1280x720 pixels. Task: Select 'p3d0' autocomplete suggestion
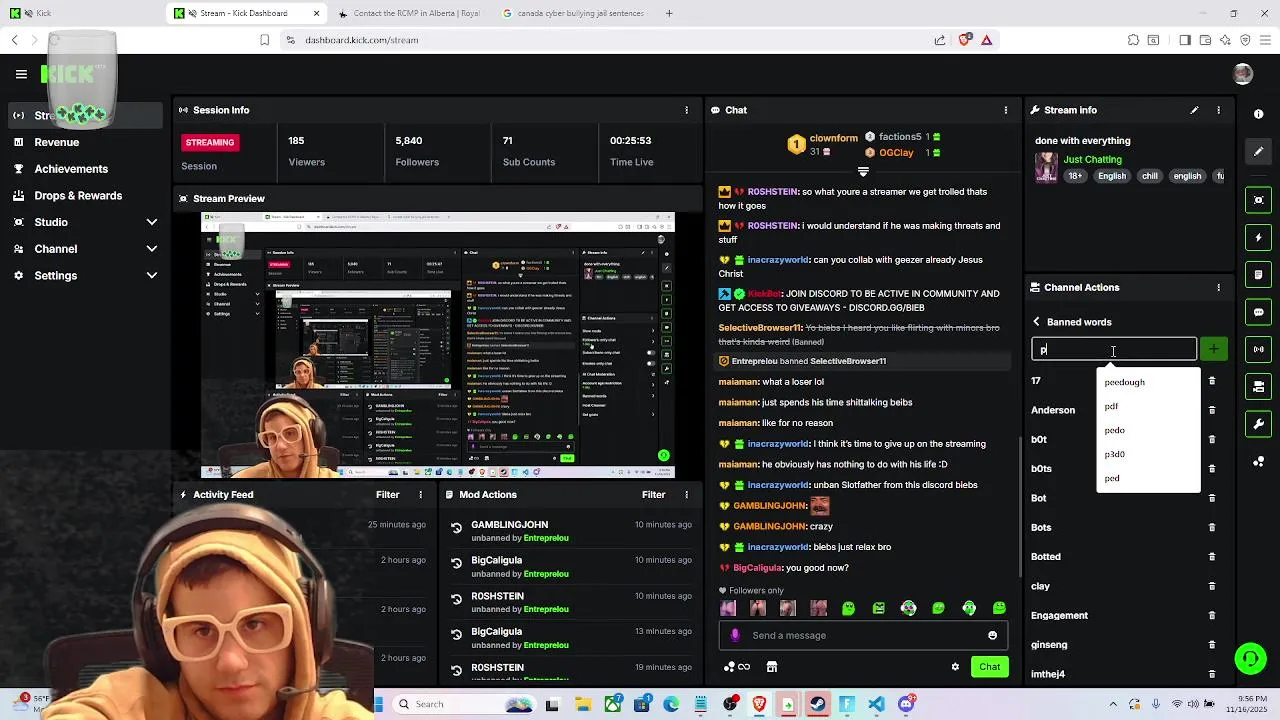point(1148,454)
